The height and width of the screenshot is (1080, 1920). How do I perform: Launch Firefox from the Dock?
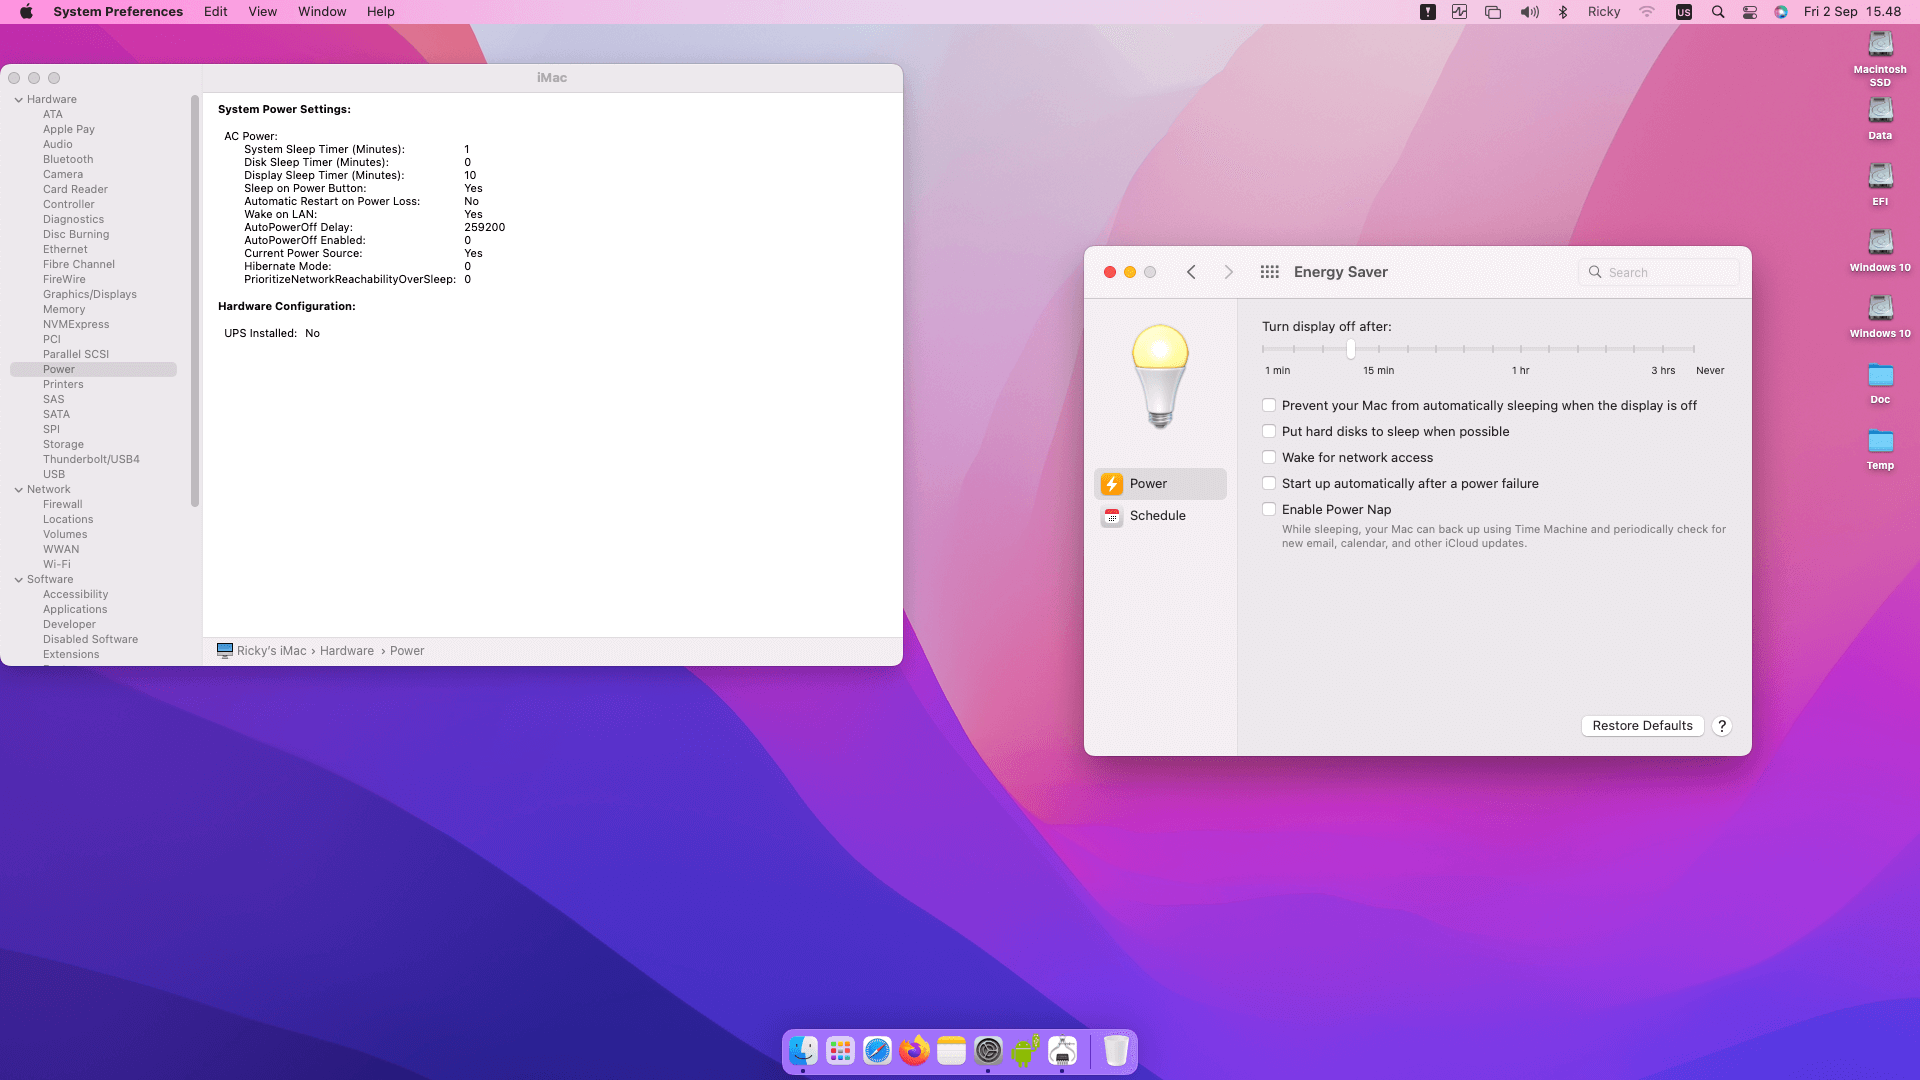(x=914, y=1051)
